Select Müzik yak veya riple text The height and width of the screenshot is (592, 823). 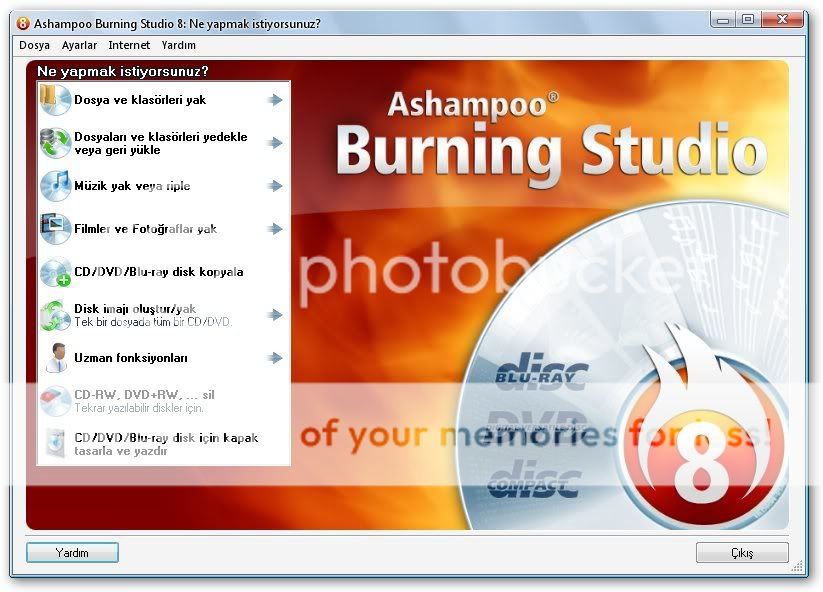[x=132, y=186]
